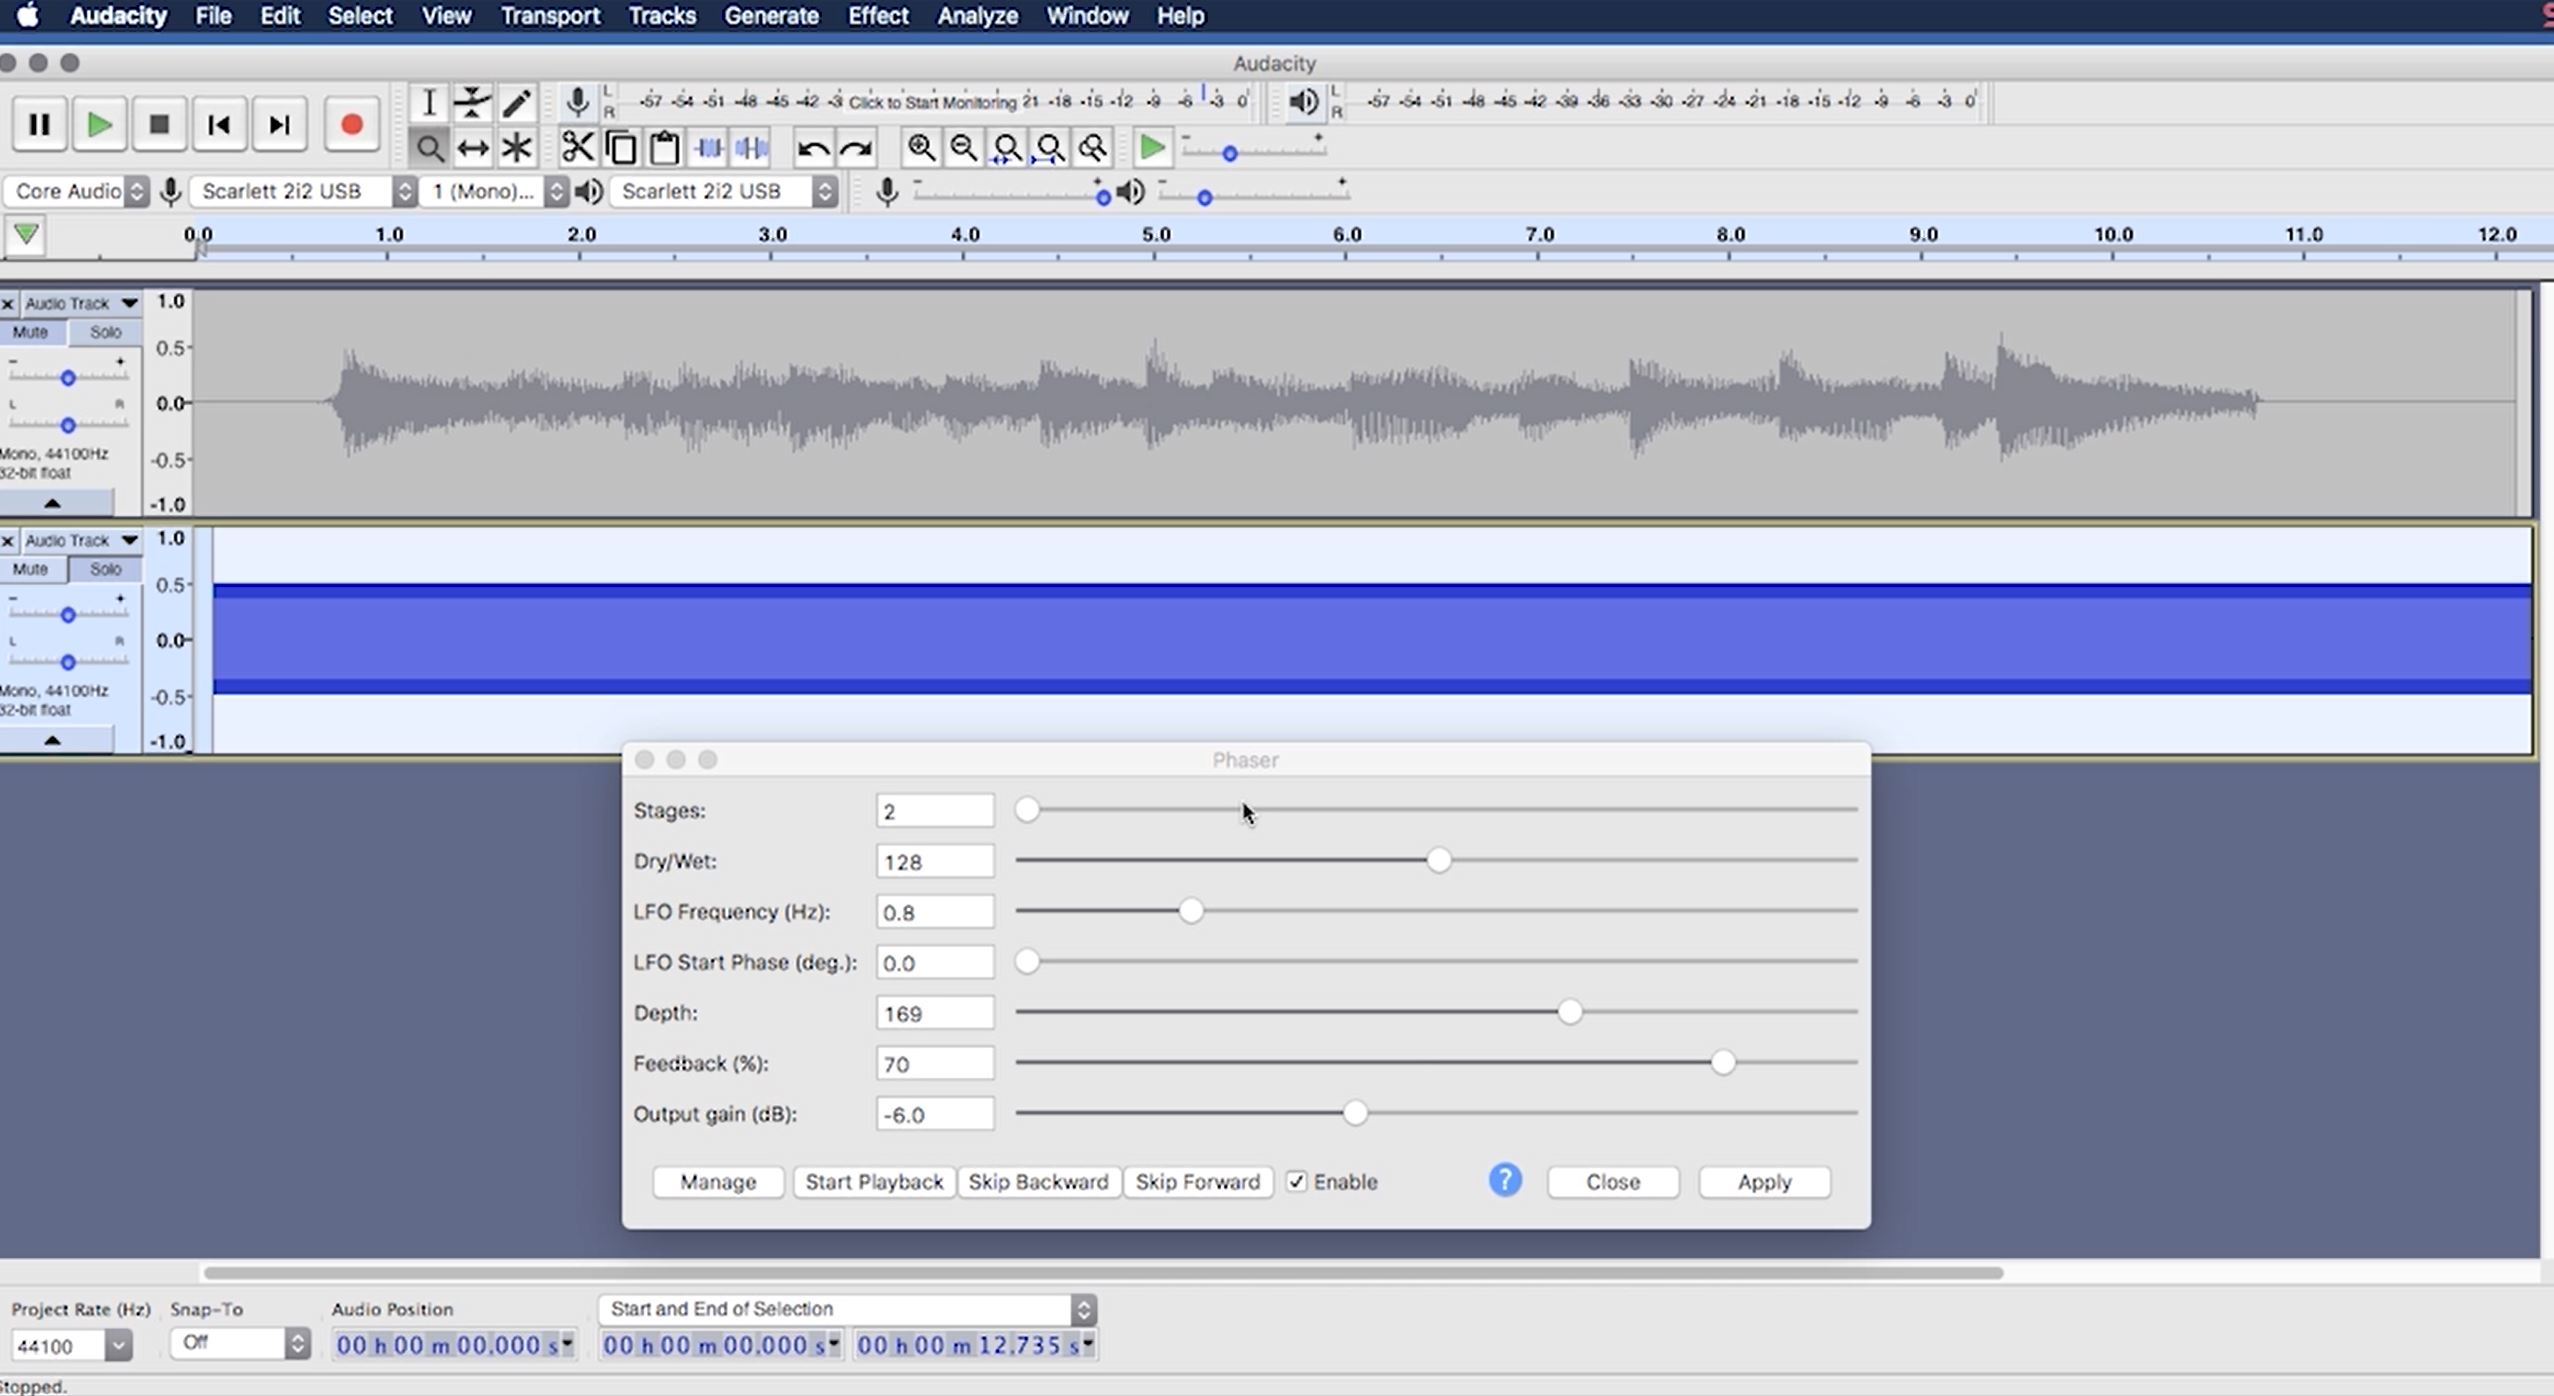Solo the second audio track
The image size is (2554, 1396).
coord(105,568)
